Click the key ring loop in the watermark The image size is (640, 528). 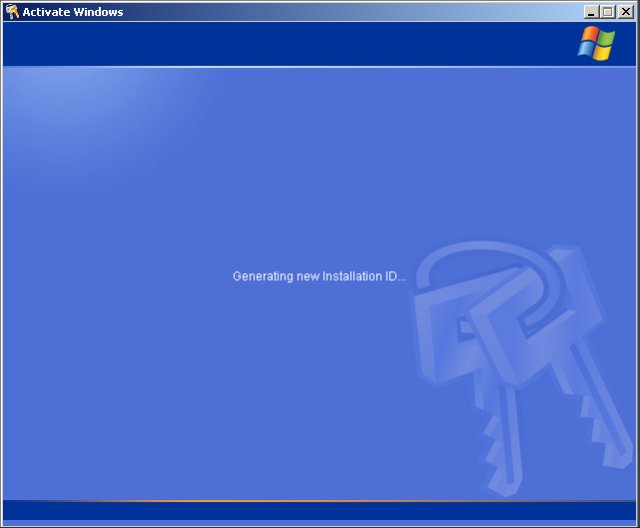(x=480, y=275)
